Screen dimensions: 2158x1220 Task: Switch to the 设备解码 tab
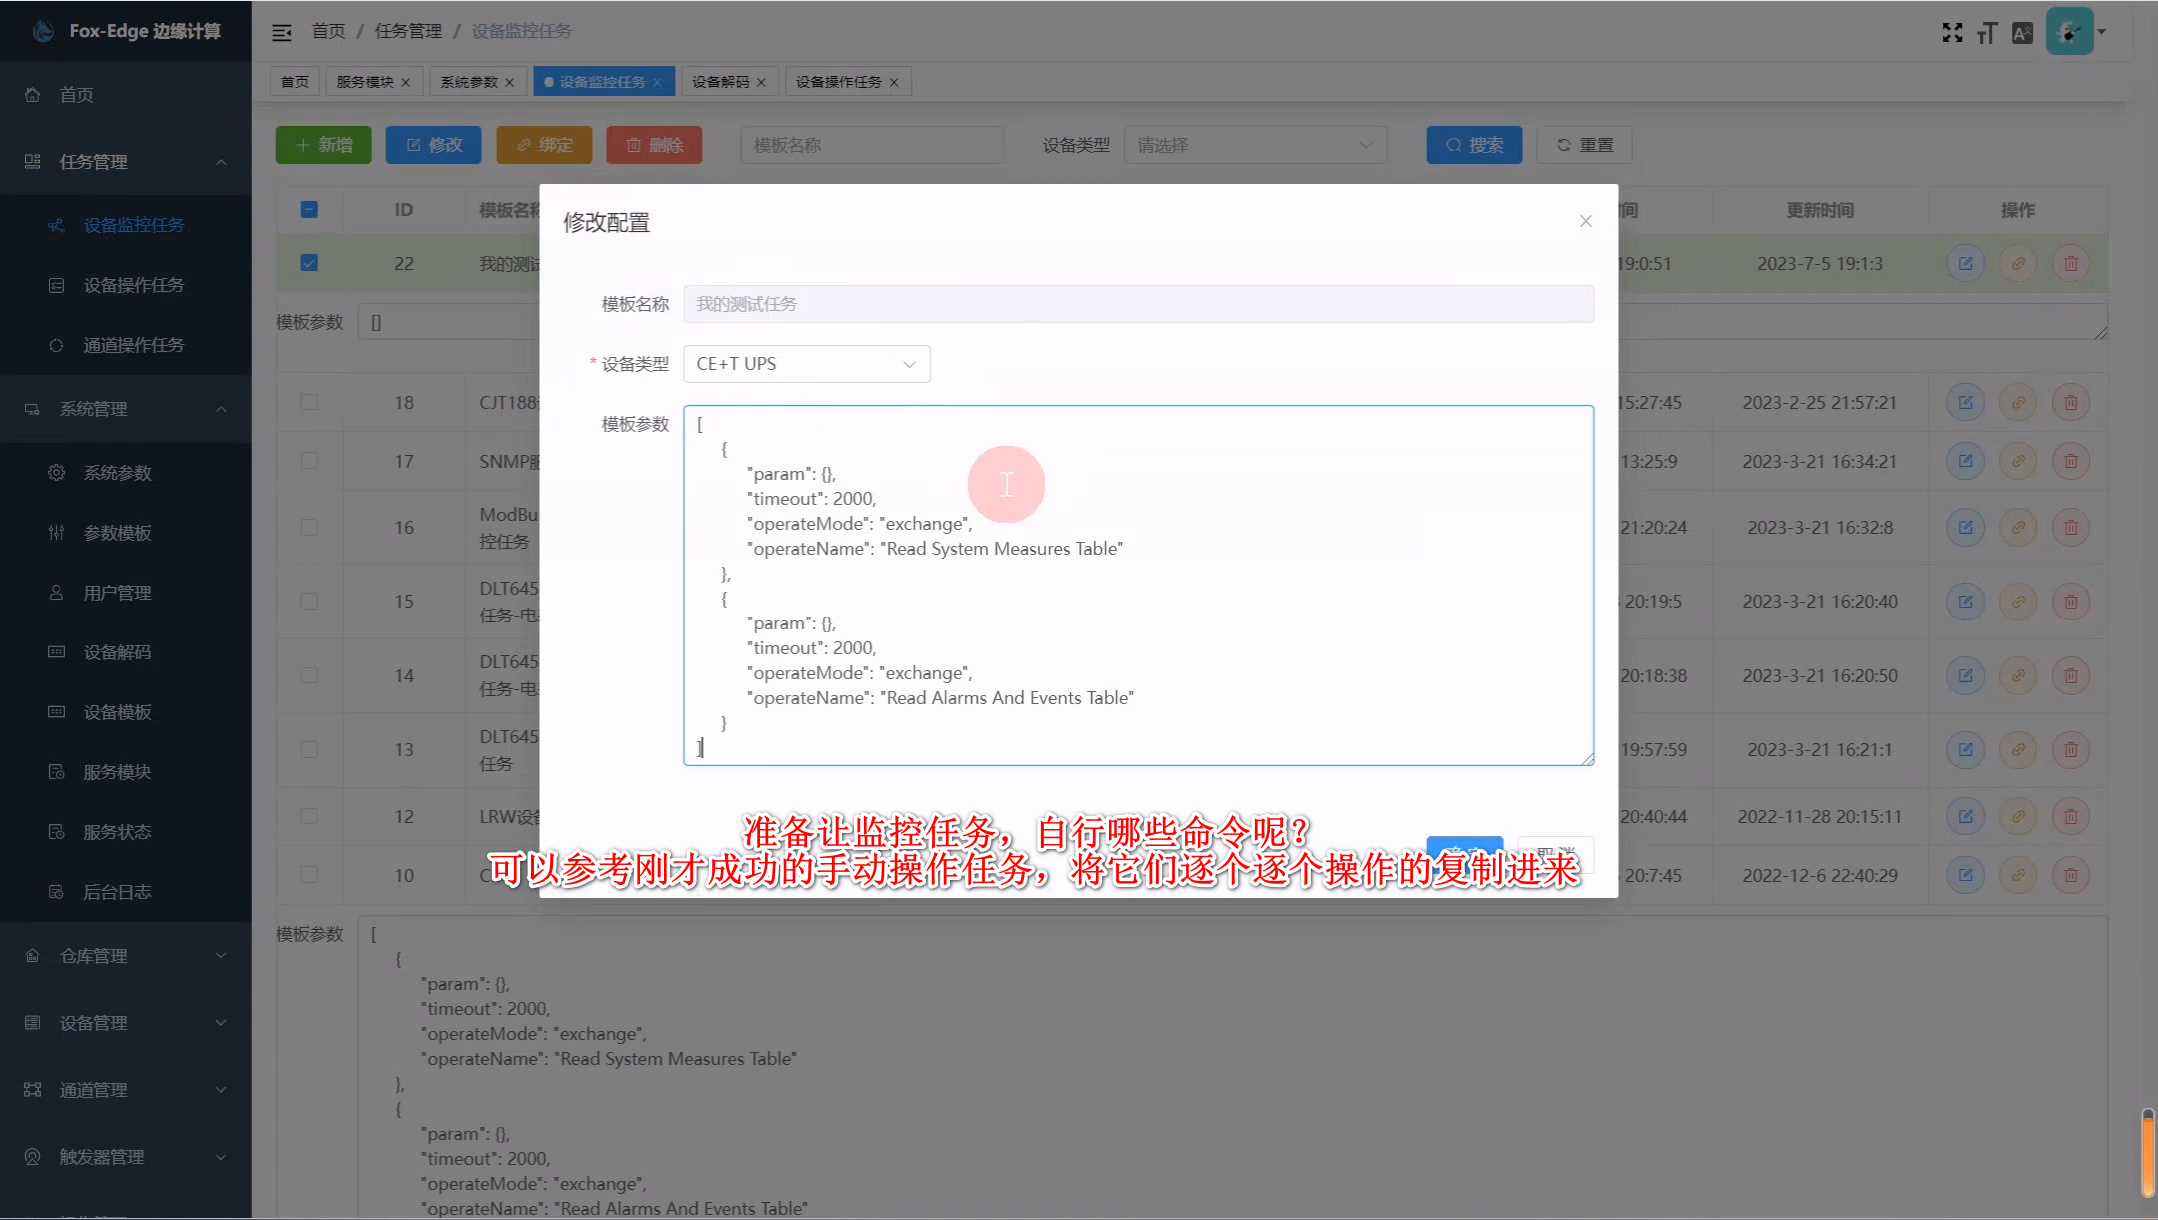click(729, 82)
